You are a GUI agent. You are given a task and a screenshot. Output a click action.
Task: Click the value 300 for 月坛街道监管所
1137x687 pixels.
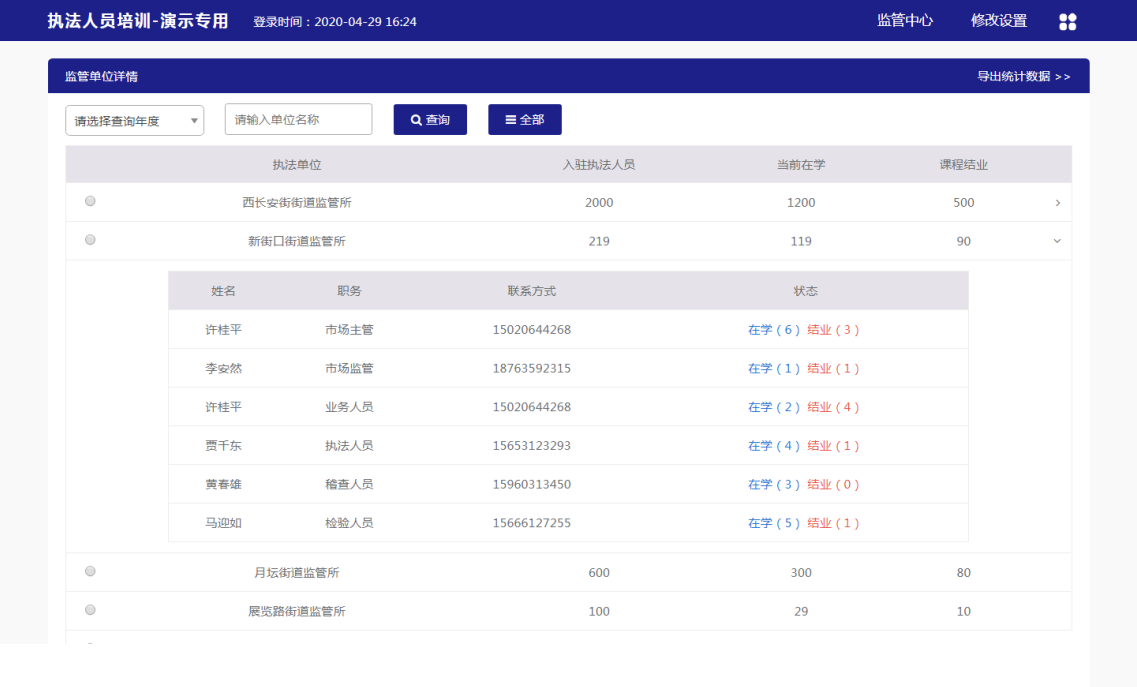(x=801, y=572)
